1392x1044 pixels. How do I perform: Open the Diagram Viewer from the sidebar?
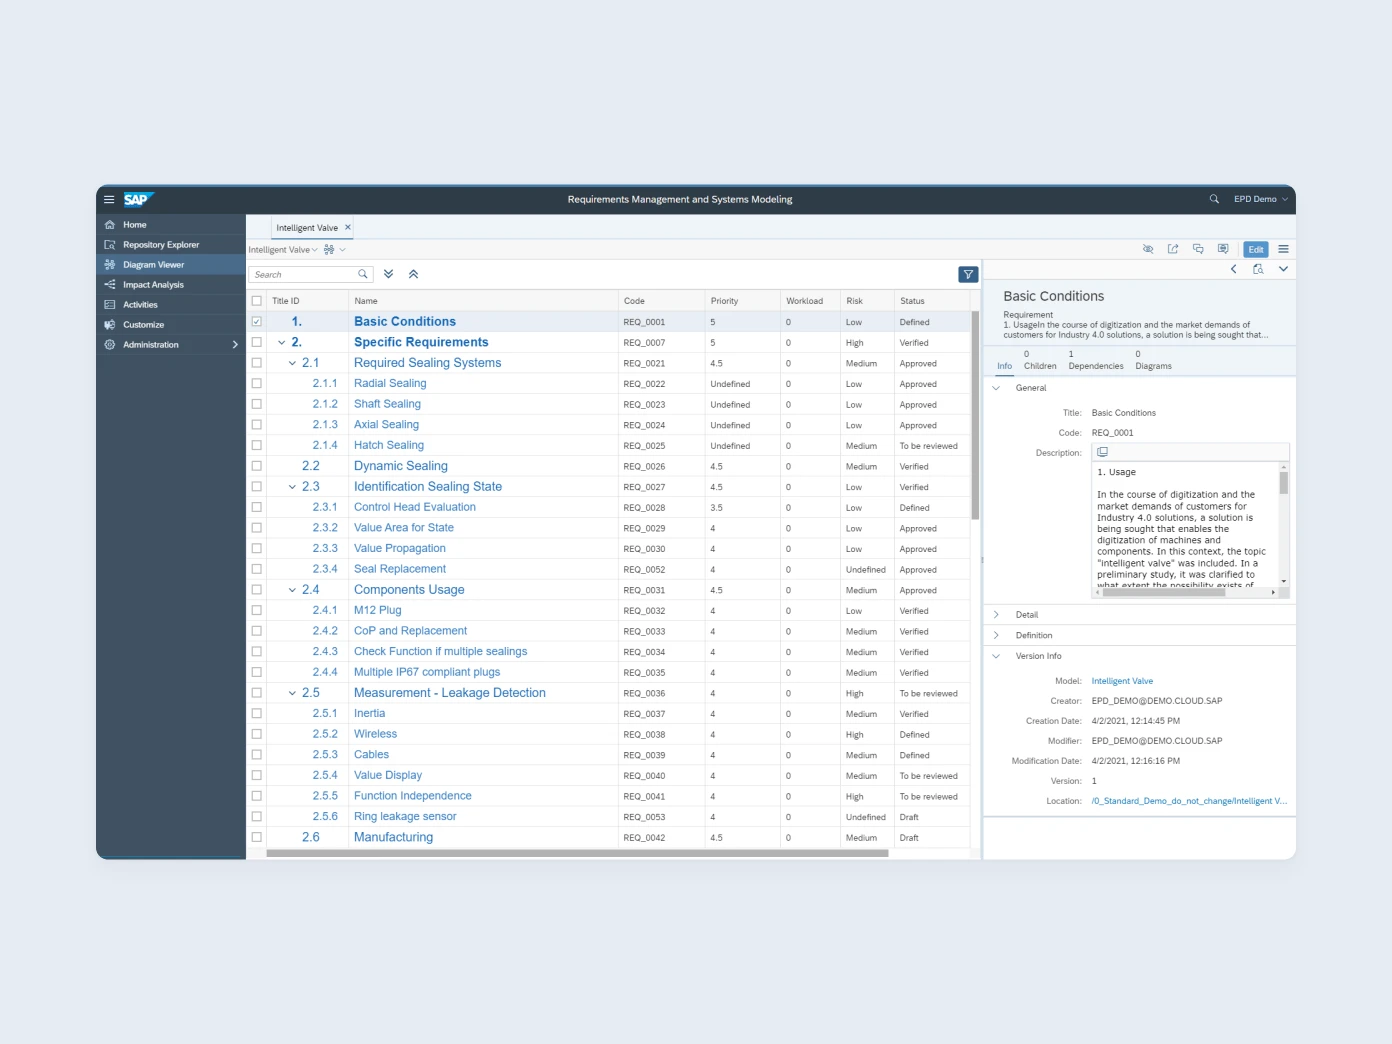tap(153, 264)
